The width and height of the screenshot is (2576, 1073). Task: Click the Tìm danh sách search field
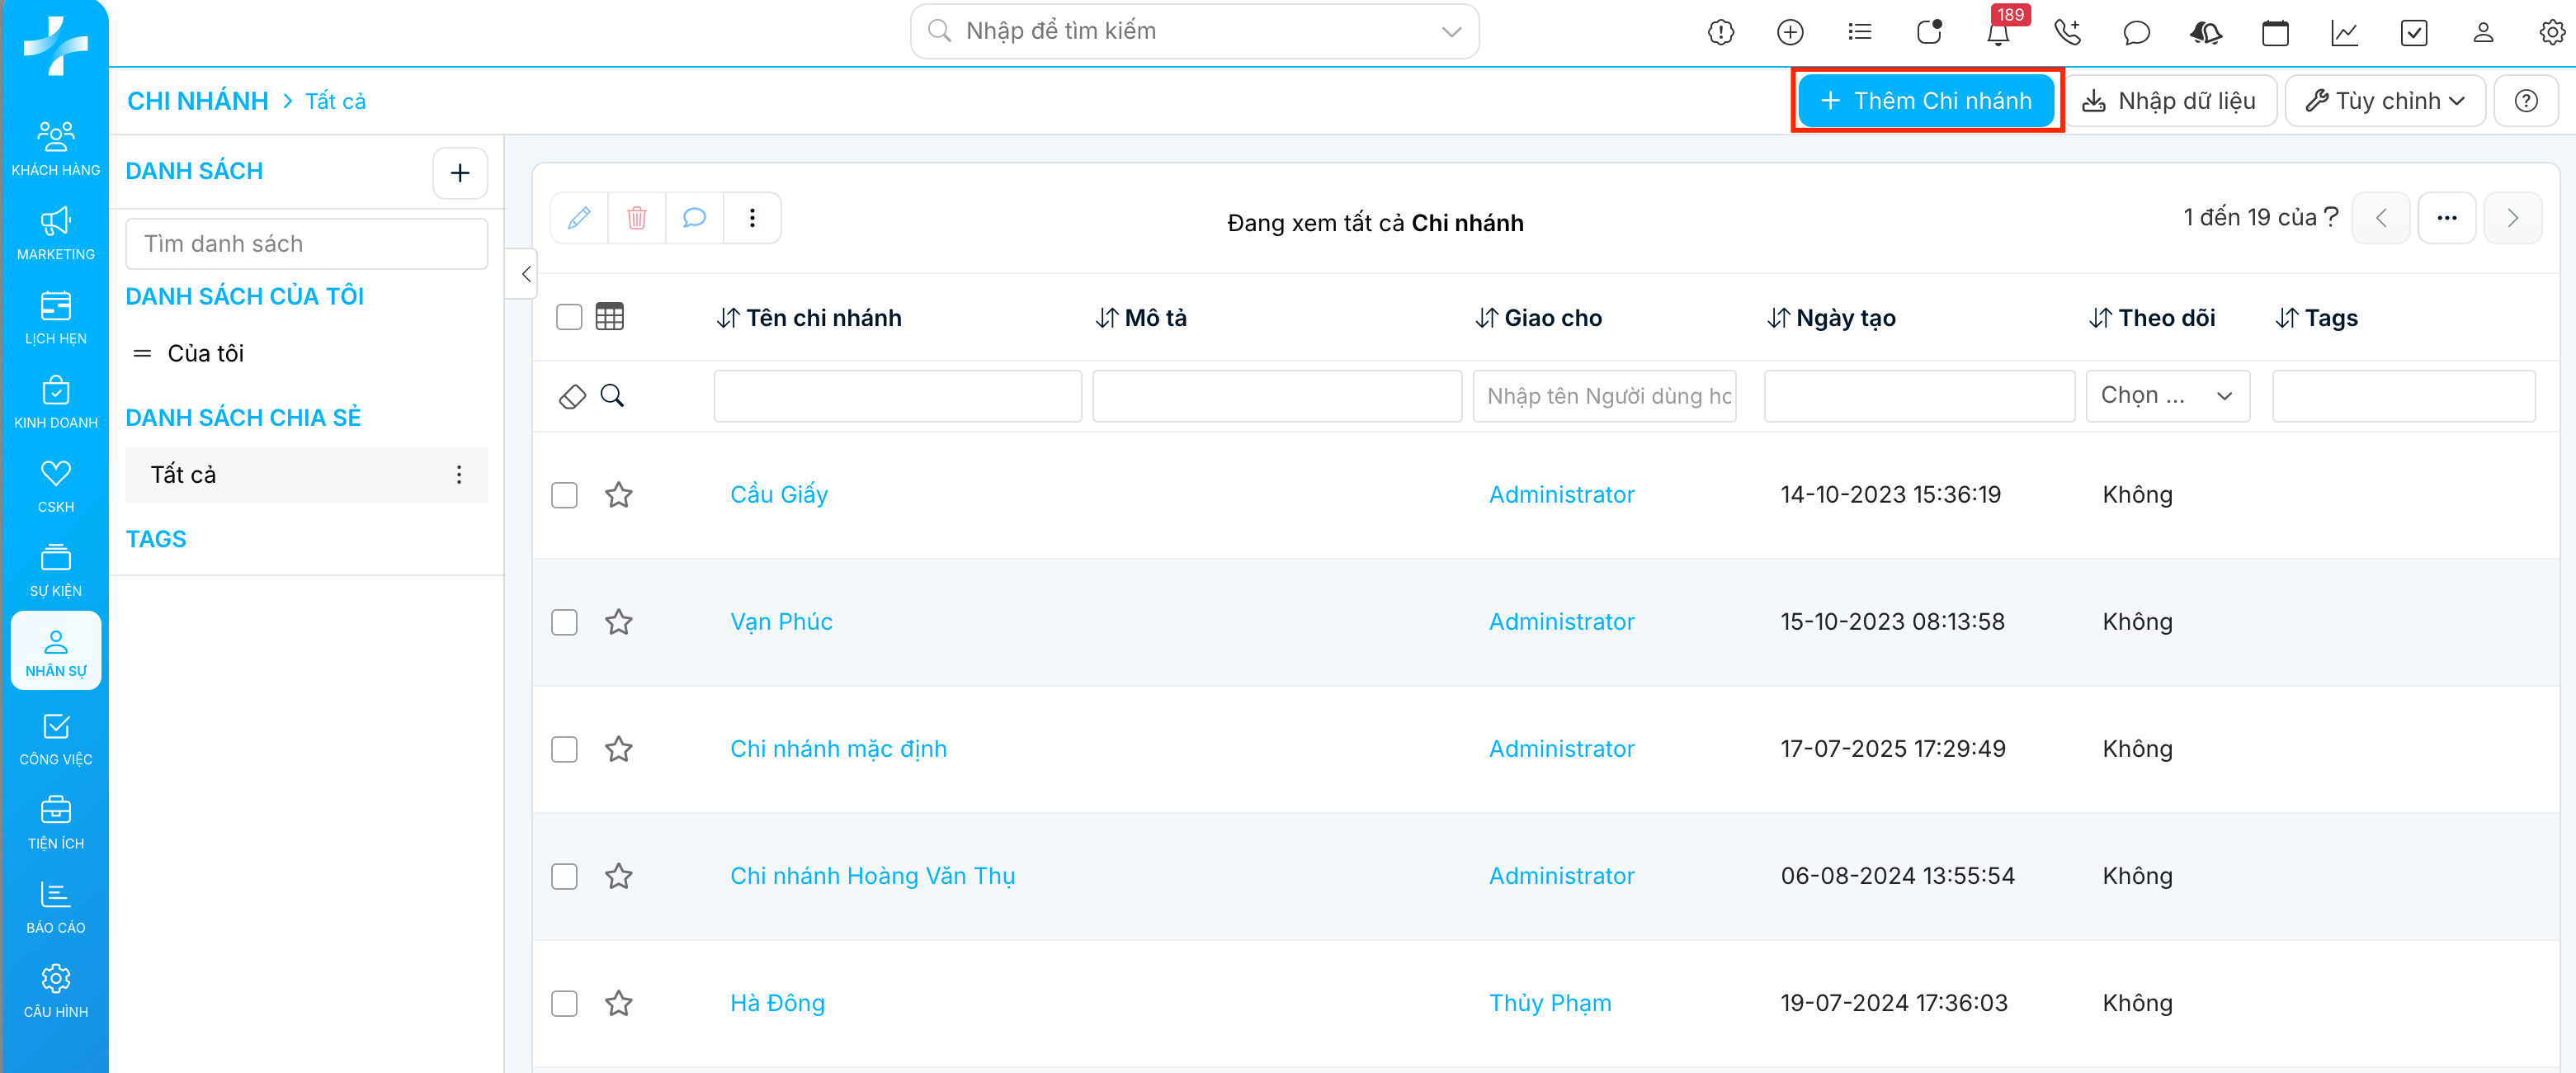[x=306, y=244]
